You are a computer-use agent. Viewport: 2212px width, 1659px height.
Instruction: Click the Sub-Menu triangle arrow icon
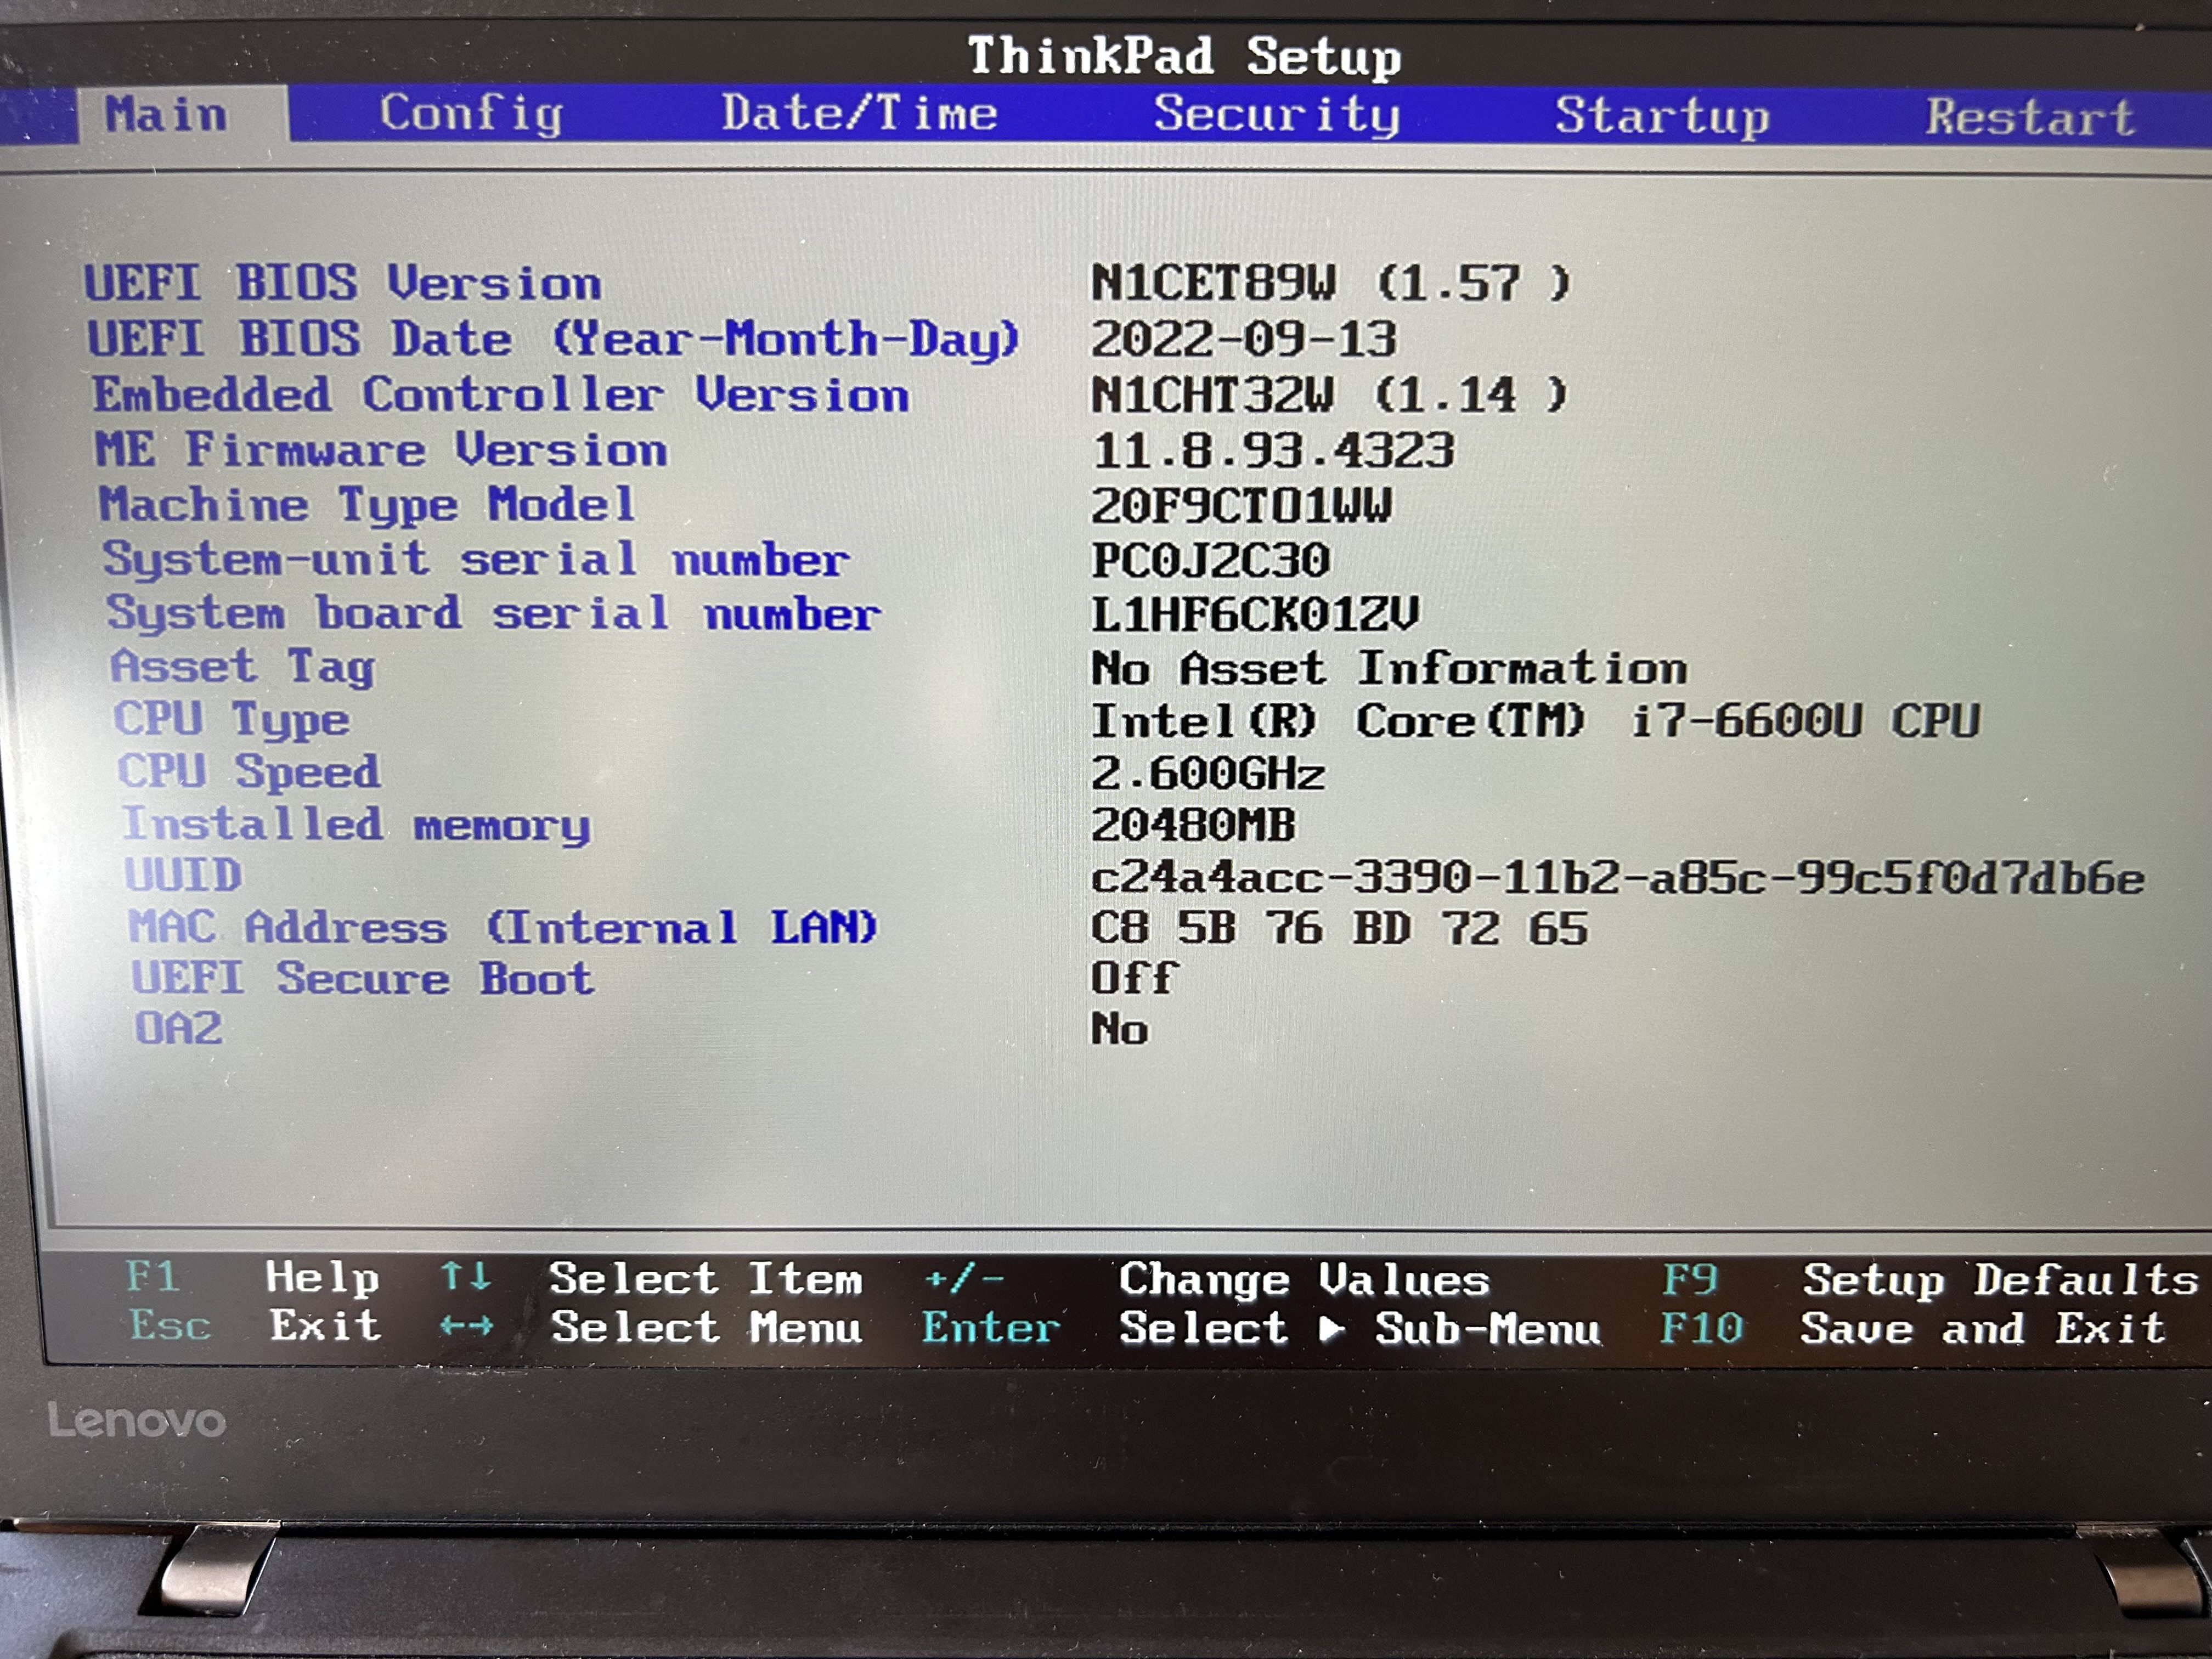click(x=1331, y=1329)
